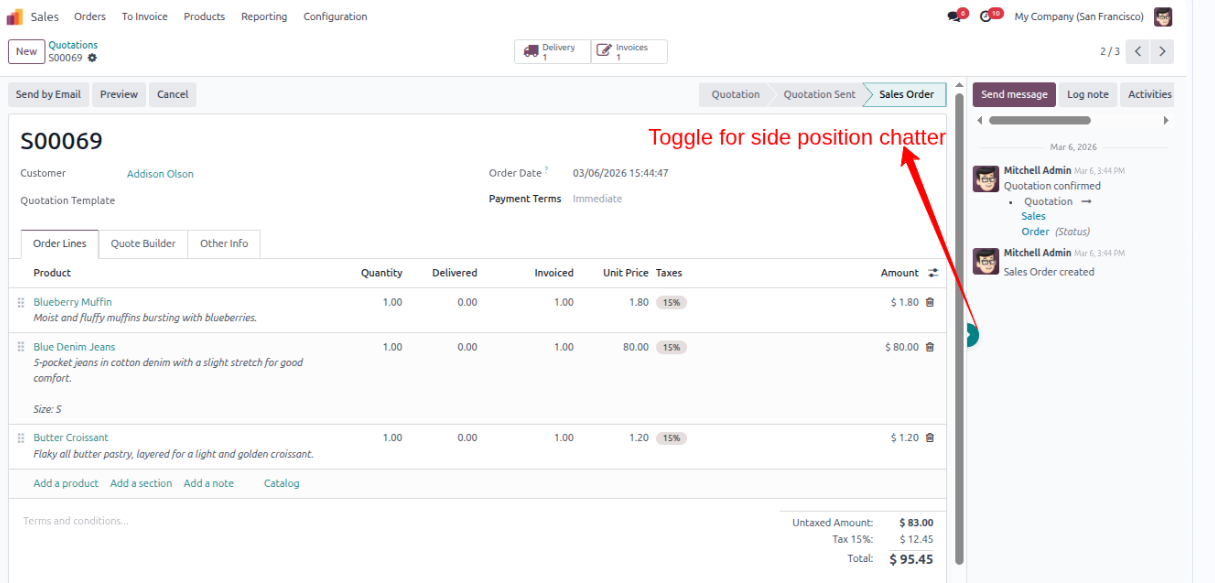The height and width of the screenshot is (583, 1215).
Task: Grab the Butter Croissant row handle
Action: (21, 438)
